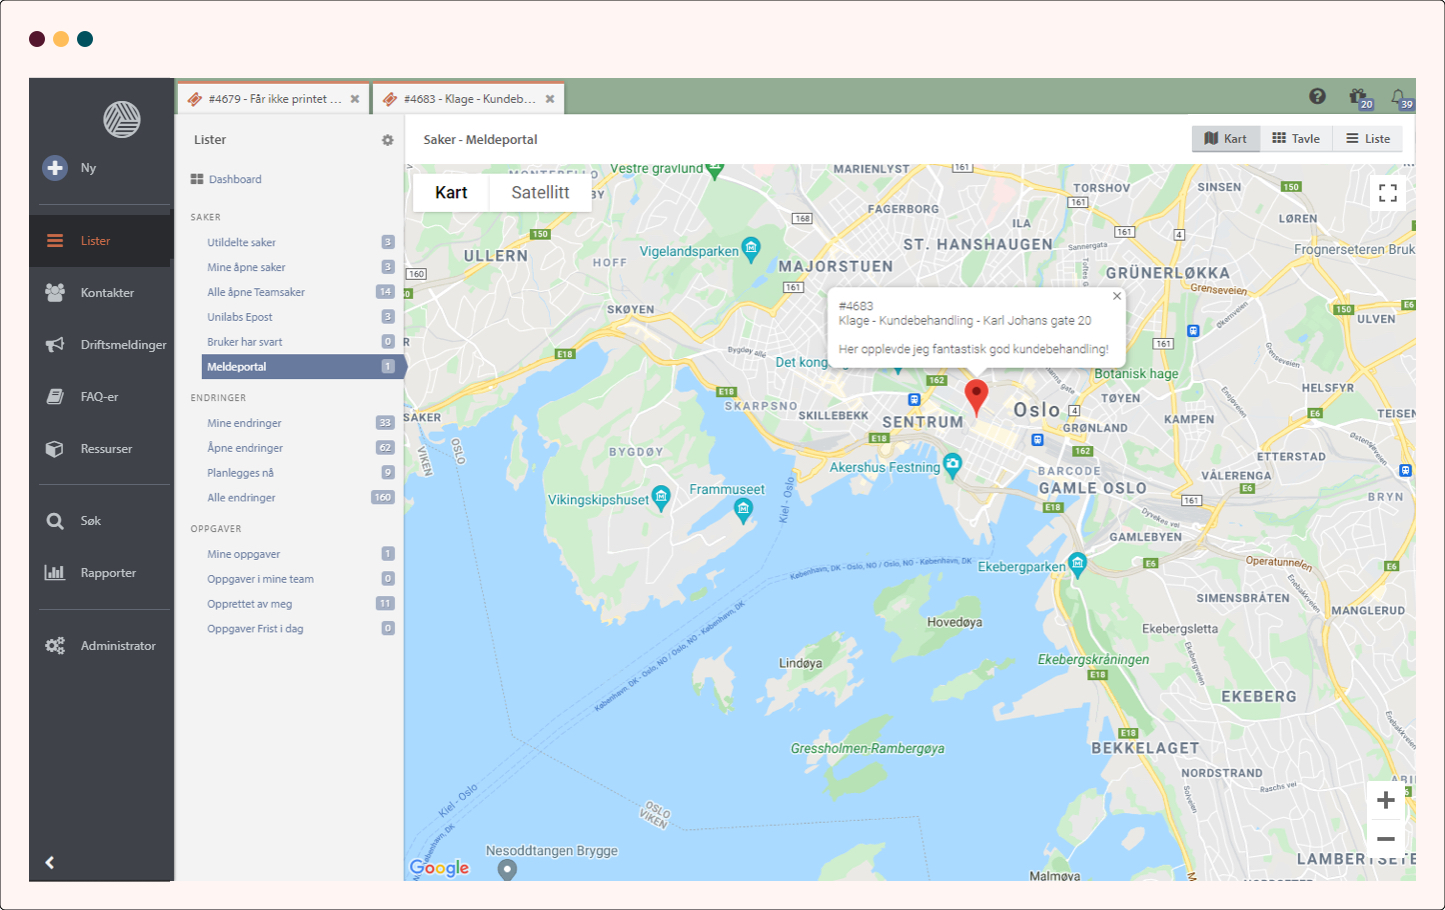Open the help question mark icon
Viewport: 1445px width, 910px height.
pyautogui.click(x=1317, y=96)
